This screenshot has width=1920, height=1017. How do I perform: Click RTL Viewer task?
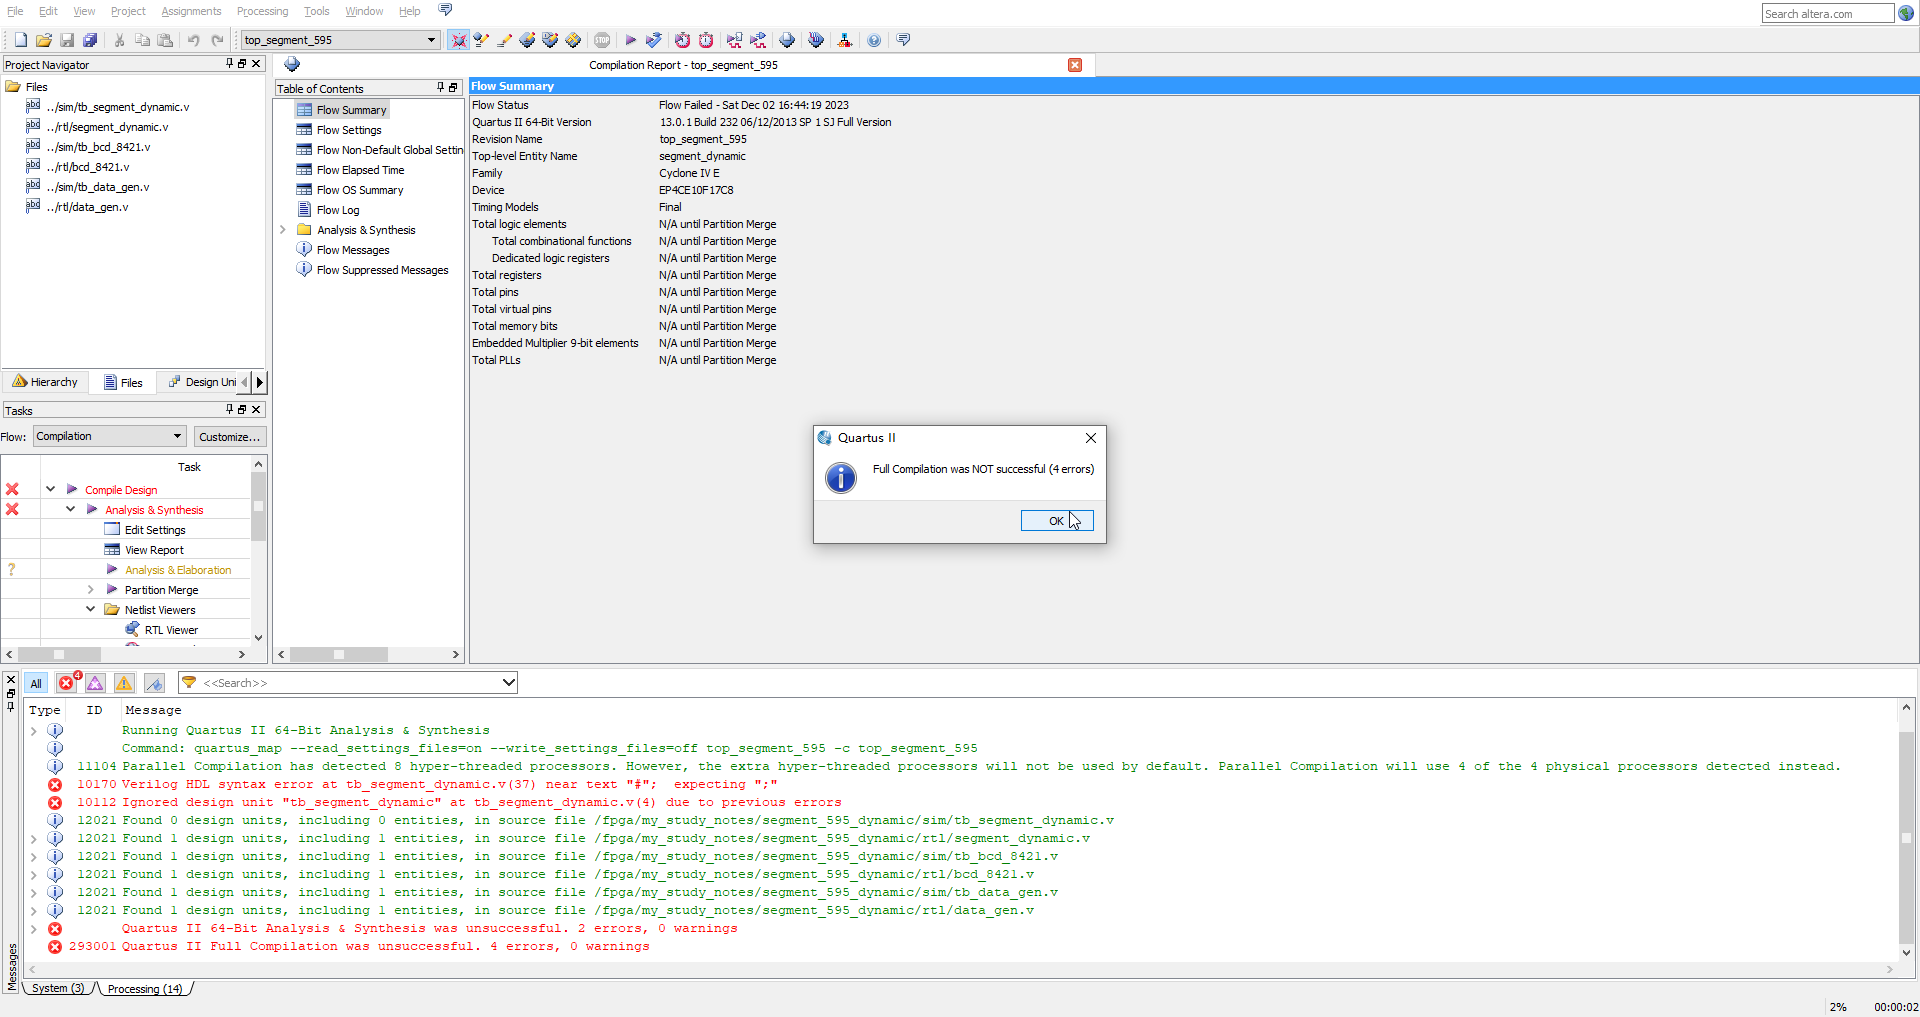[x=171, y=630]
